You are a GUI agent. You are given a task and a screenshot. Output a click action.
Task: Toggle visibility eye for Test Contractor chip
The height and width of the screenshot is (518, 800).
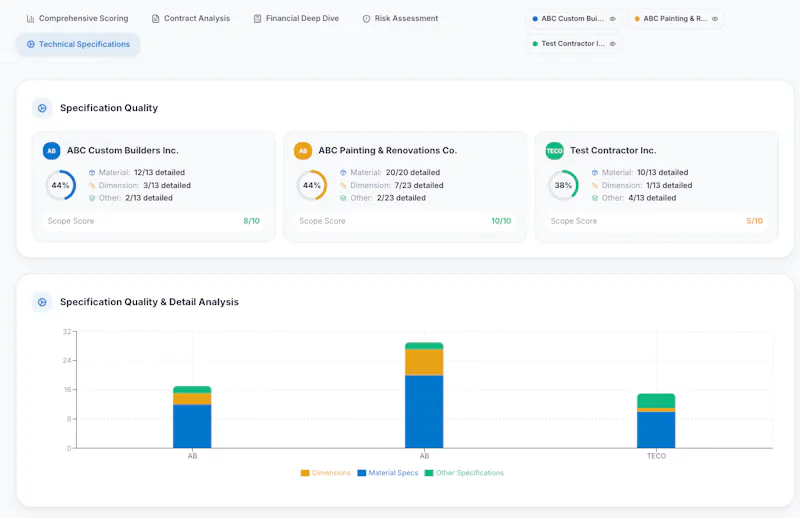coord(613,44)
